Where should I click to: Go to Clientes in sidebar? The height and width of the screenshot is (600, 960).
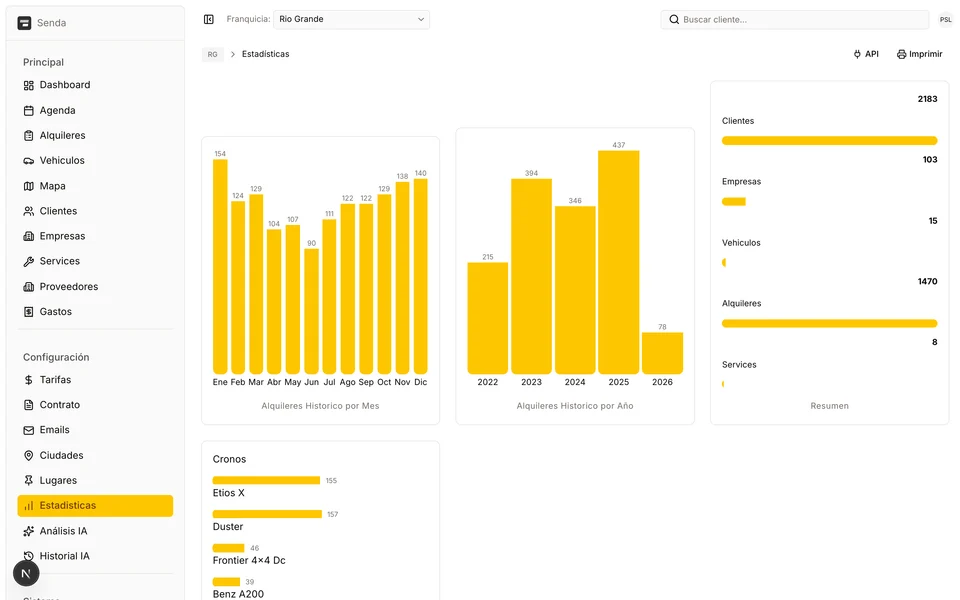tap(58, 211)
